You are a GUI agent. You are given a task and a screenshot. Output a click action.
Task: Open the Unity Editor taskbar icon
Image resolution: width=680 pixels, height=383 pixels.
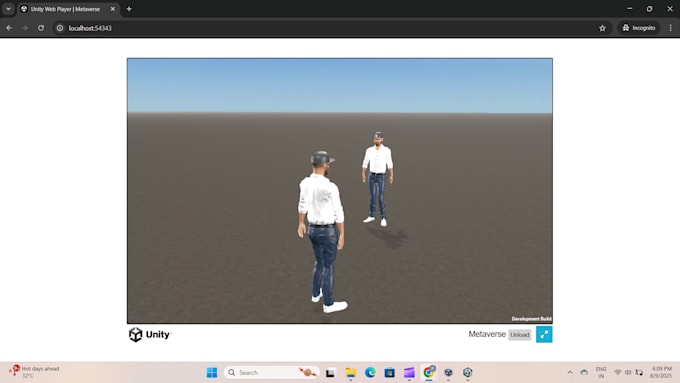(x=468, y=373)
